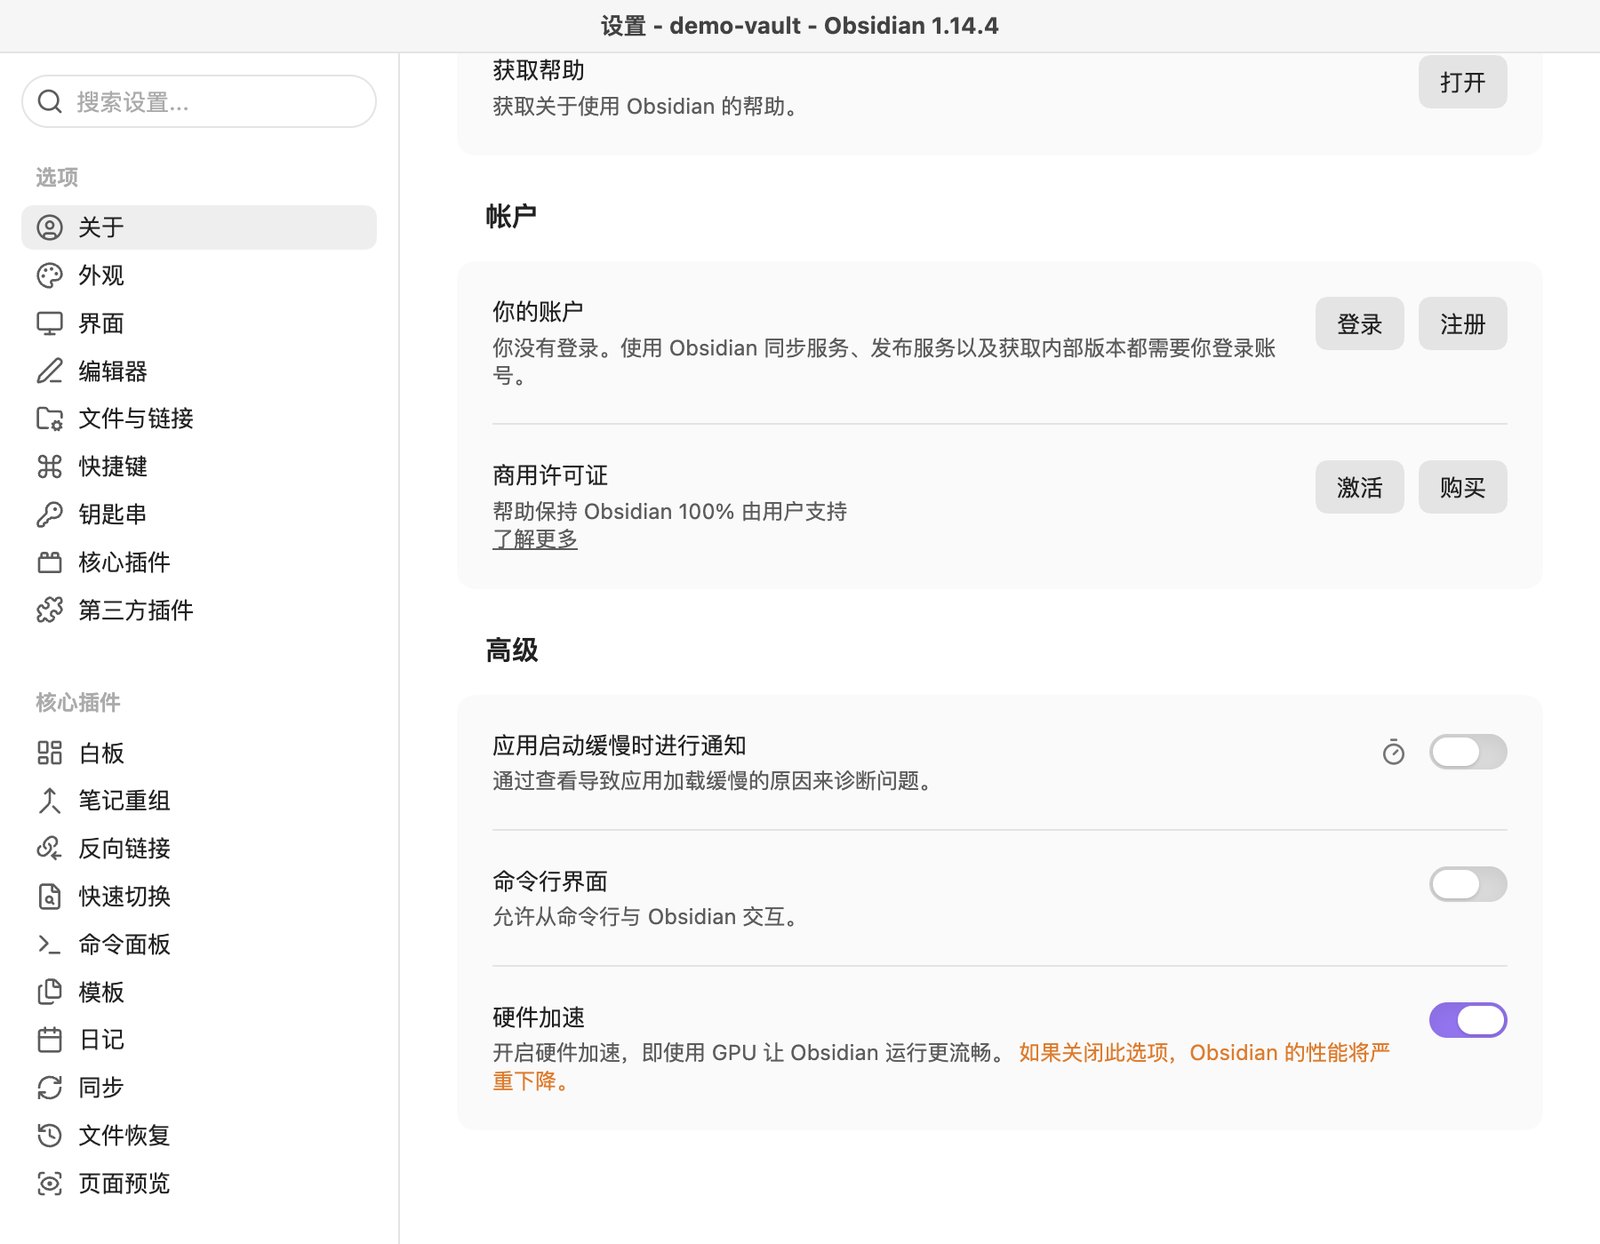The width and height of the screenshot is (1600, 1244).
Task: Disable the 硬件加速 toggle
Action: coord(1468,1020)
